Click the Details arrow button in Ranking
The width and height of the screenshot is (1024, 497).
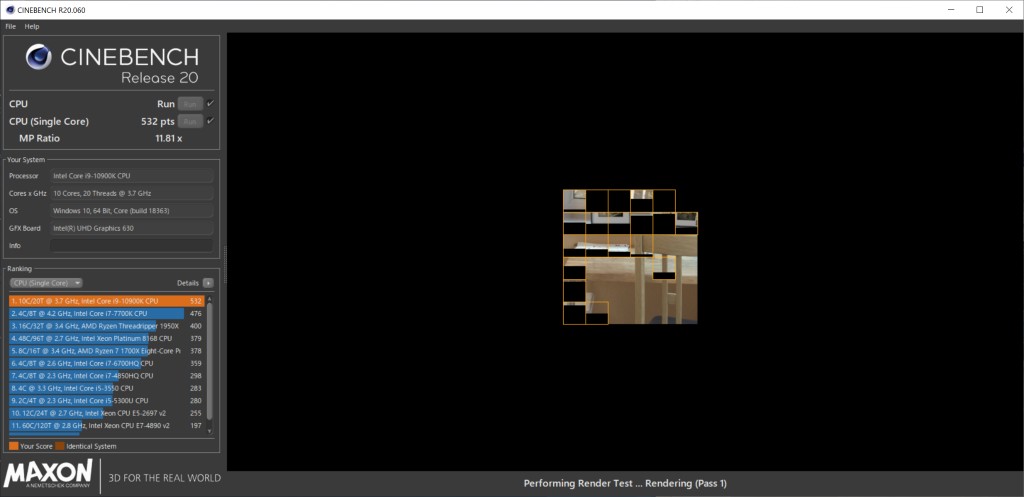click(x=208, y=283)
